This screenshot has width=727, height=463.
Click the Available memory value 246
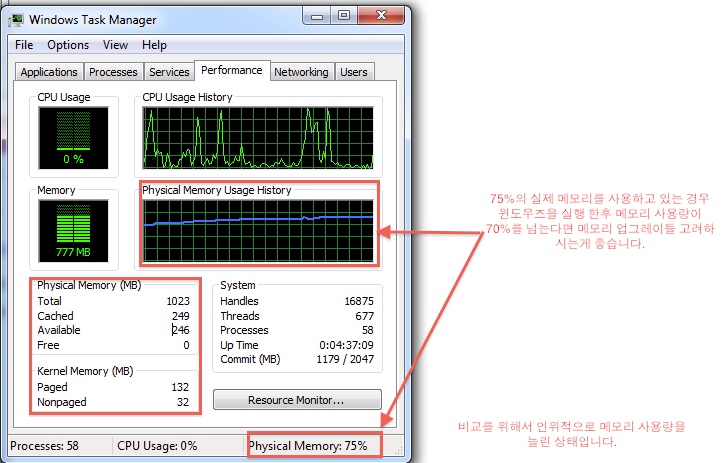[180, 330]
